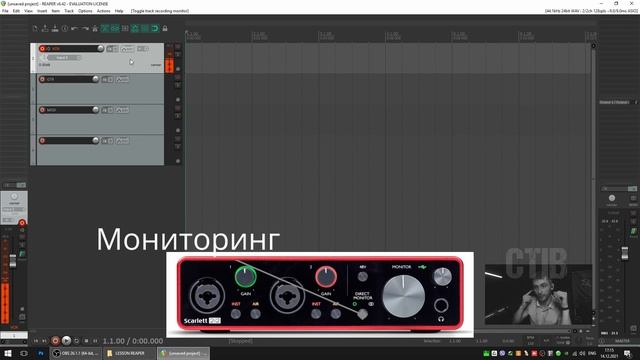Arm the unnamed fourth track for recording
The width and height of the screenshot is (640, 360).
(x=42, y=140)
